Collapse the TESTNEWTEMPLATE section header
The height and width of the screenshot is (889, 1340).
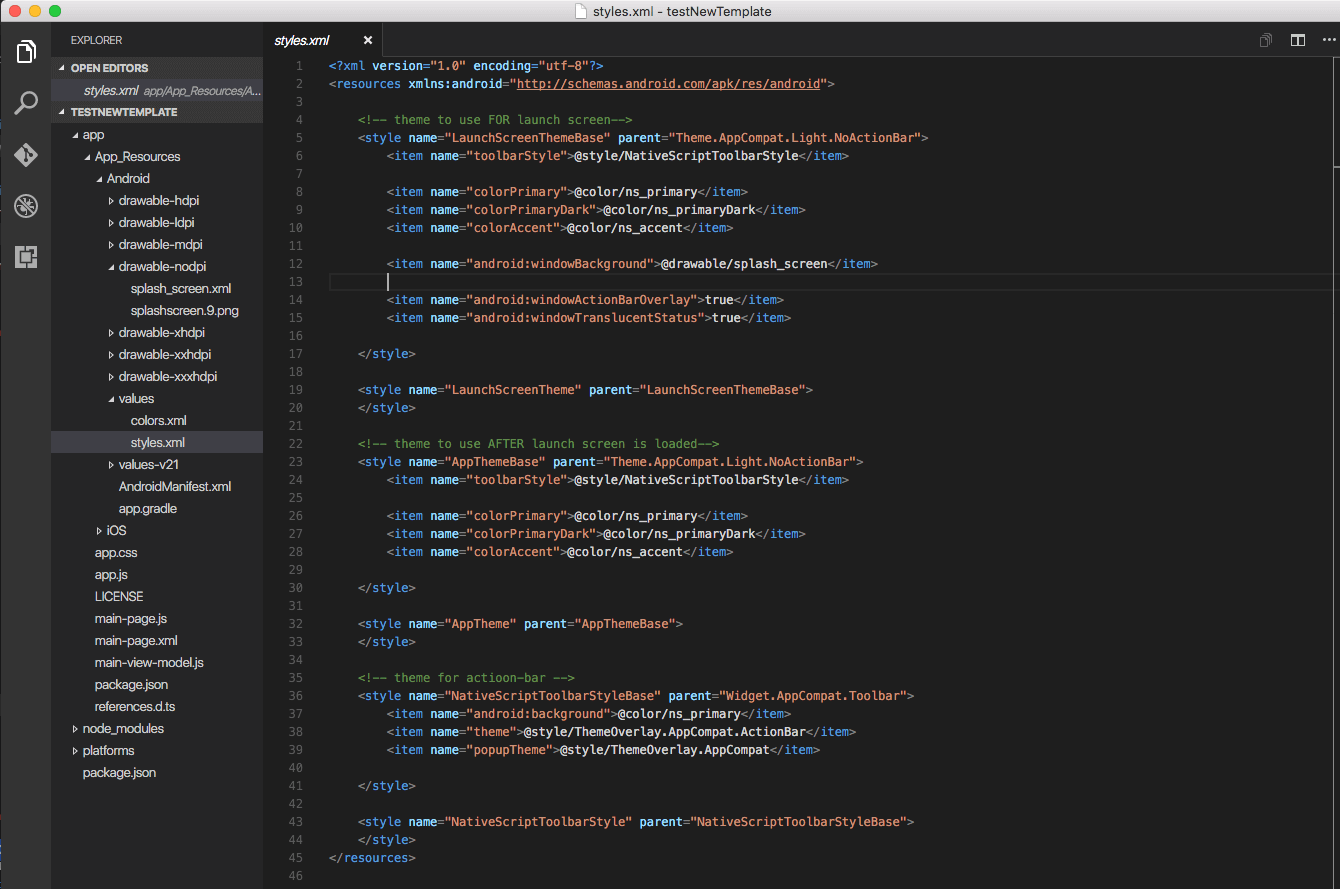(157, 112)
